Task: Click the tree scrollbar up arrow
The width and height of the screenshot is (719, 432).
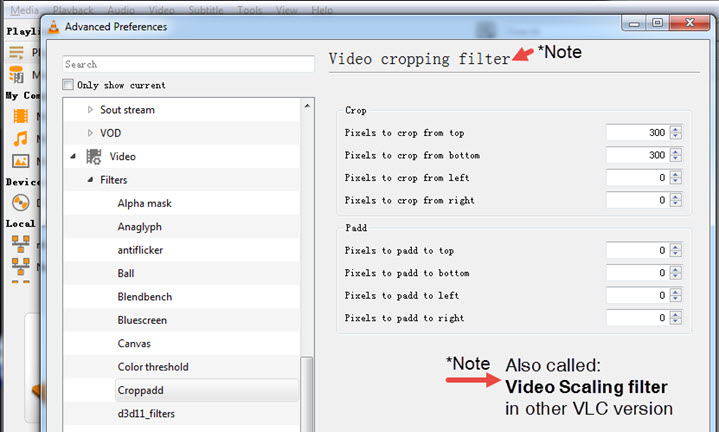Action: coord(307,106)
